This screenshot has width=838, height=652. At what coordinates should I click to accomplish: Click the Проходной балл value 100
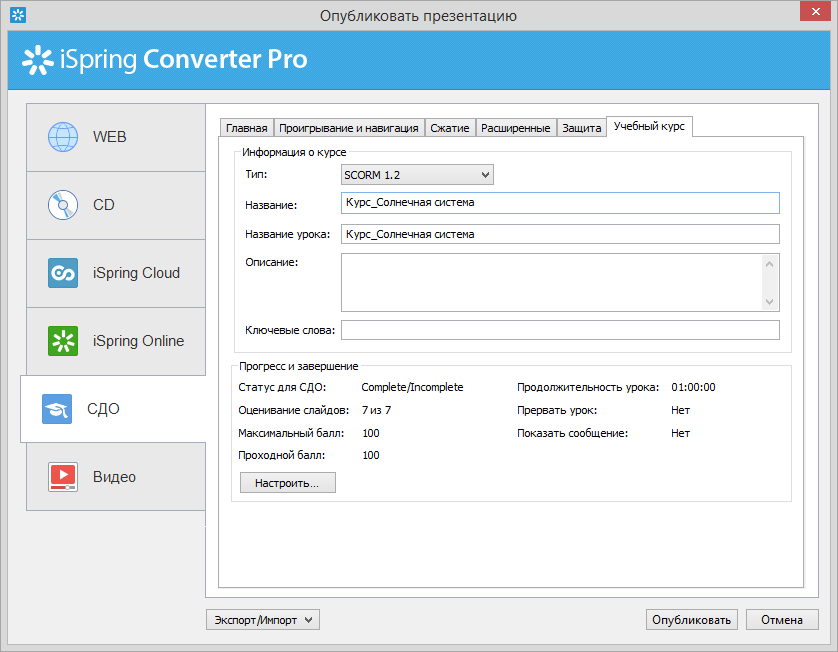click(x=371, y=455)
